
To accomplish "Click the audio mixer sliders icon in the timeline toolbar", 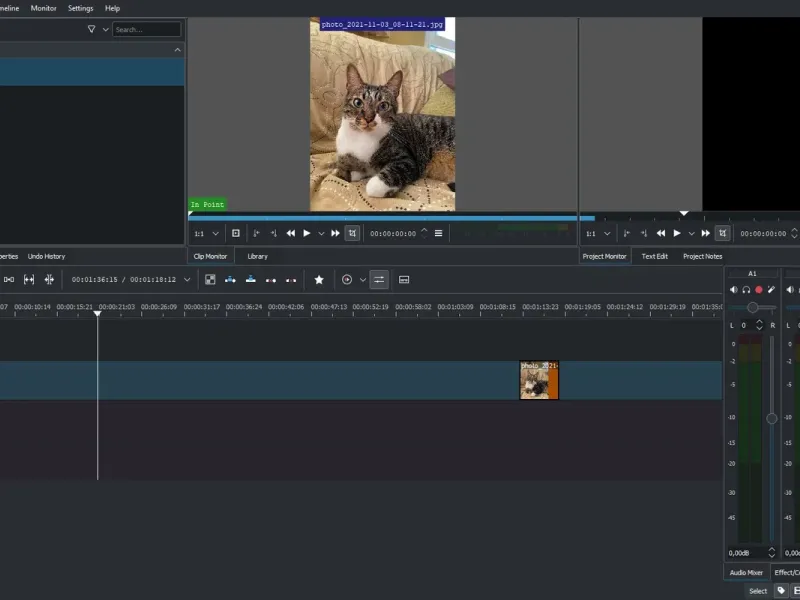I will click(379, 280).
